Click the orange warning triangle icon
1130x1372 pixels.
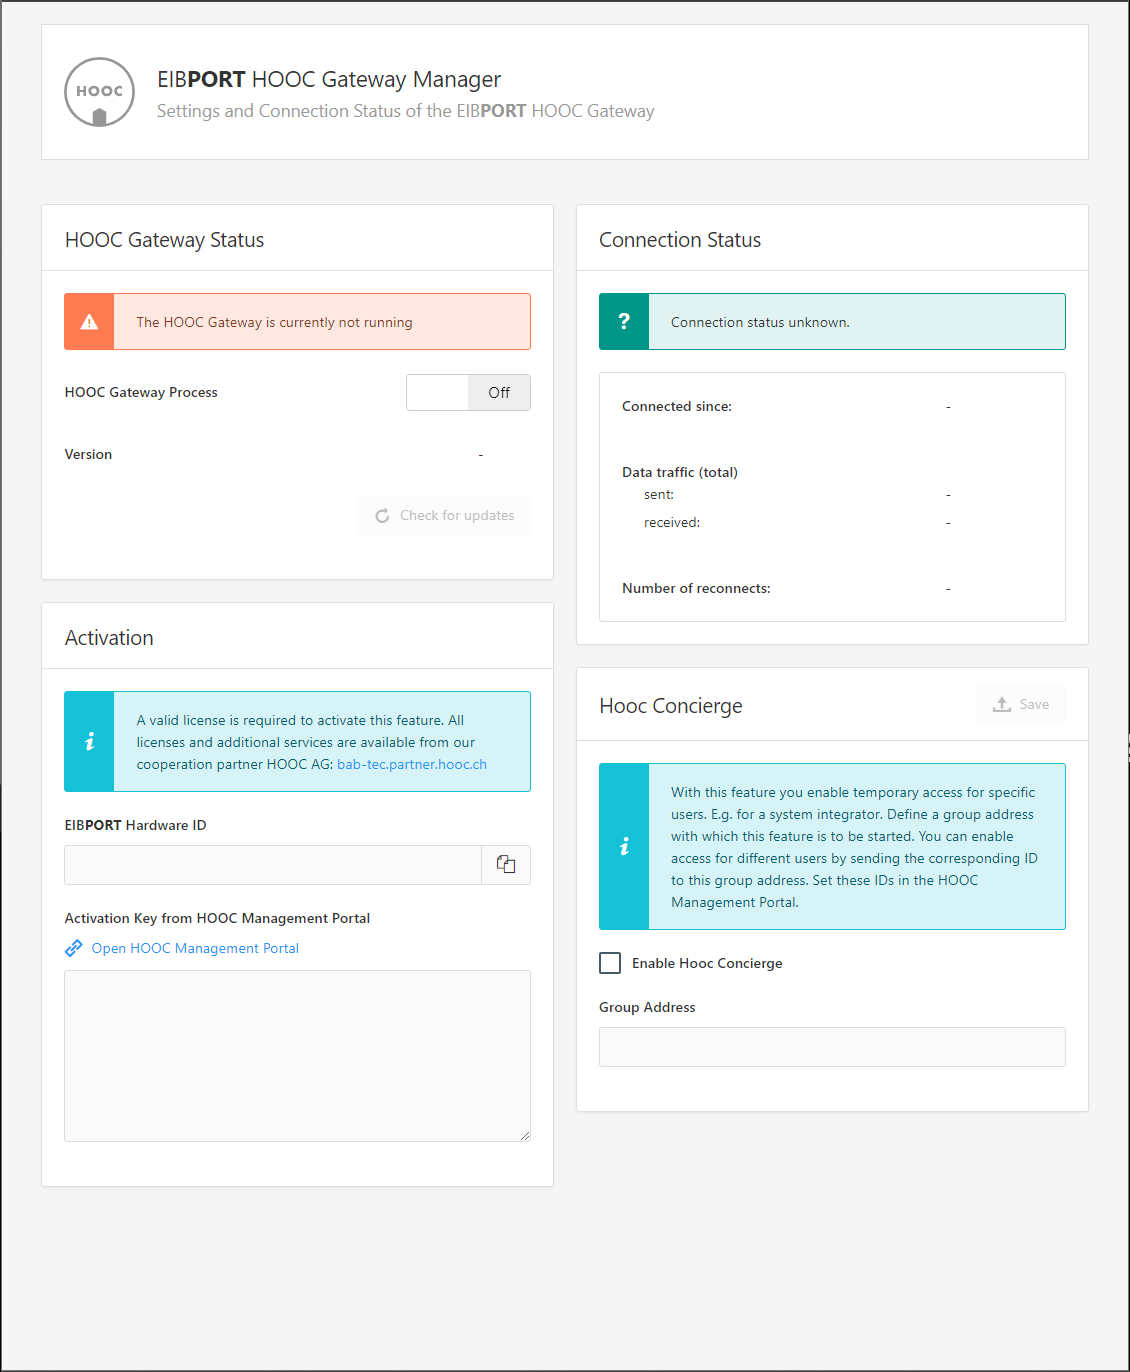(x=89, y=322)
